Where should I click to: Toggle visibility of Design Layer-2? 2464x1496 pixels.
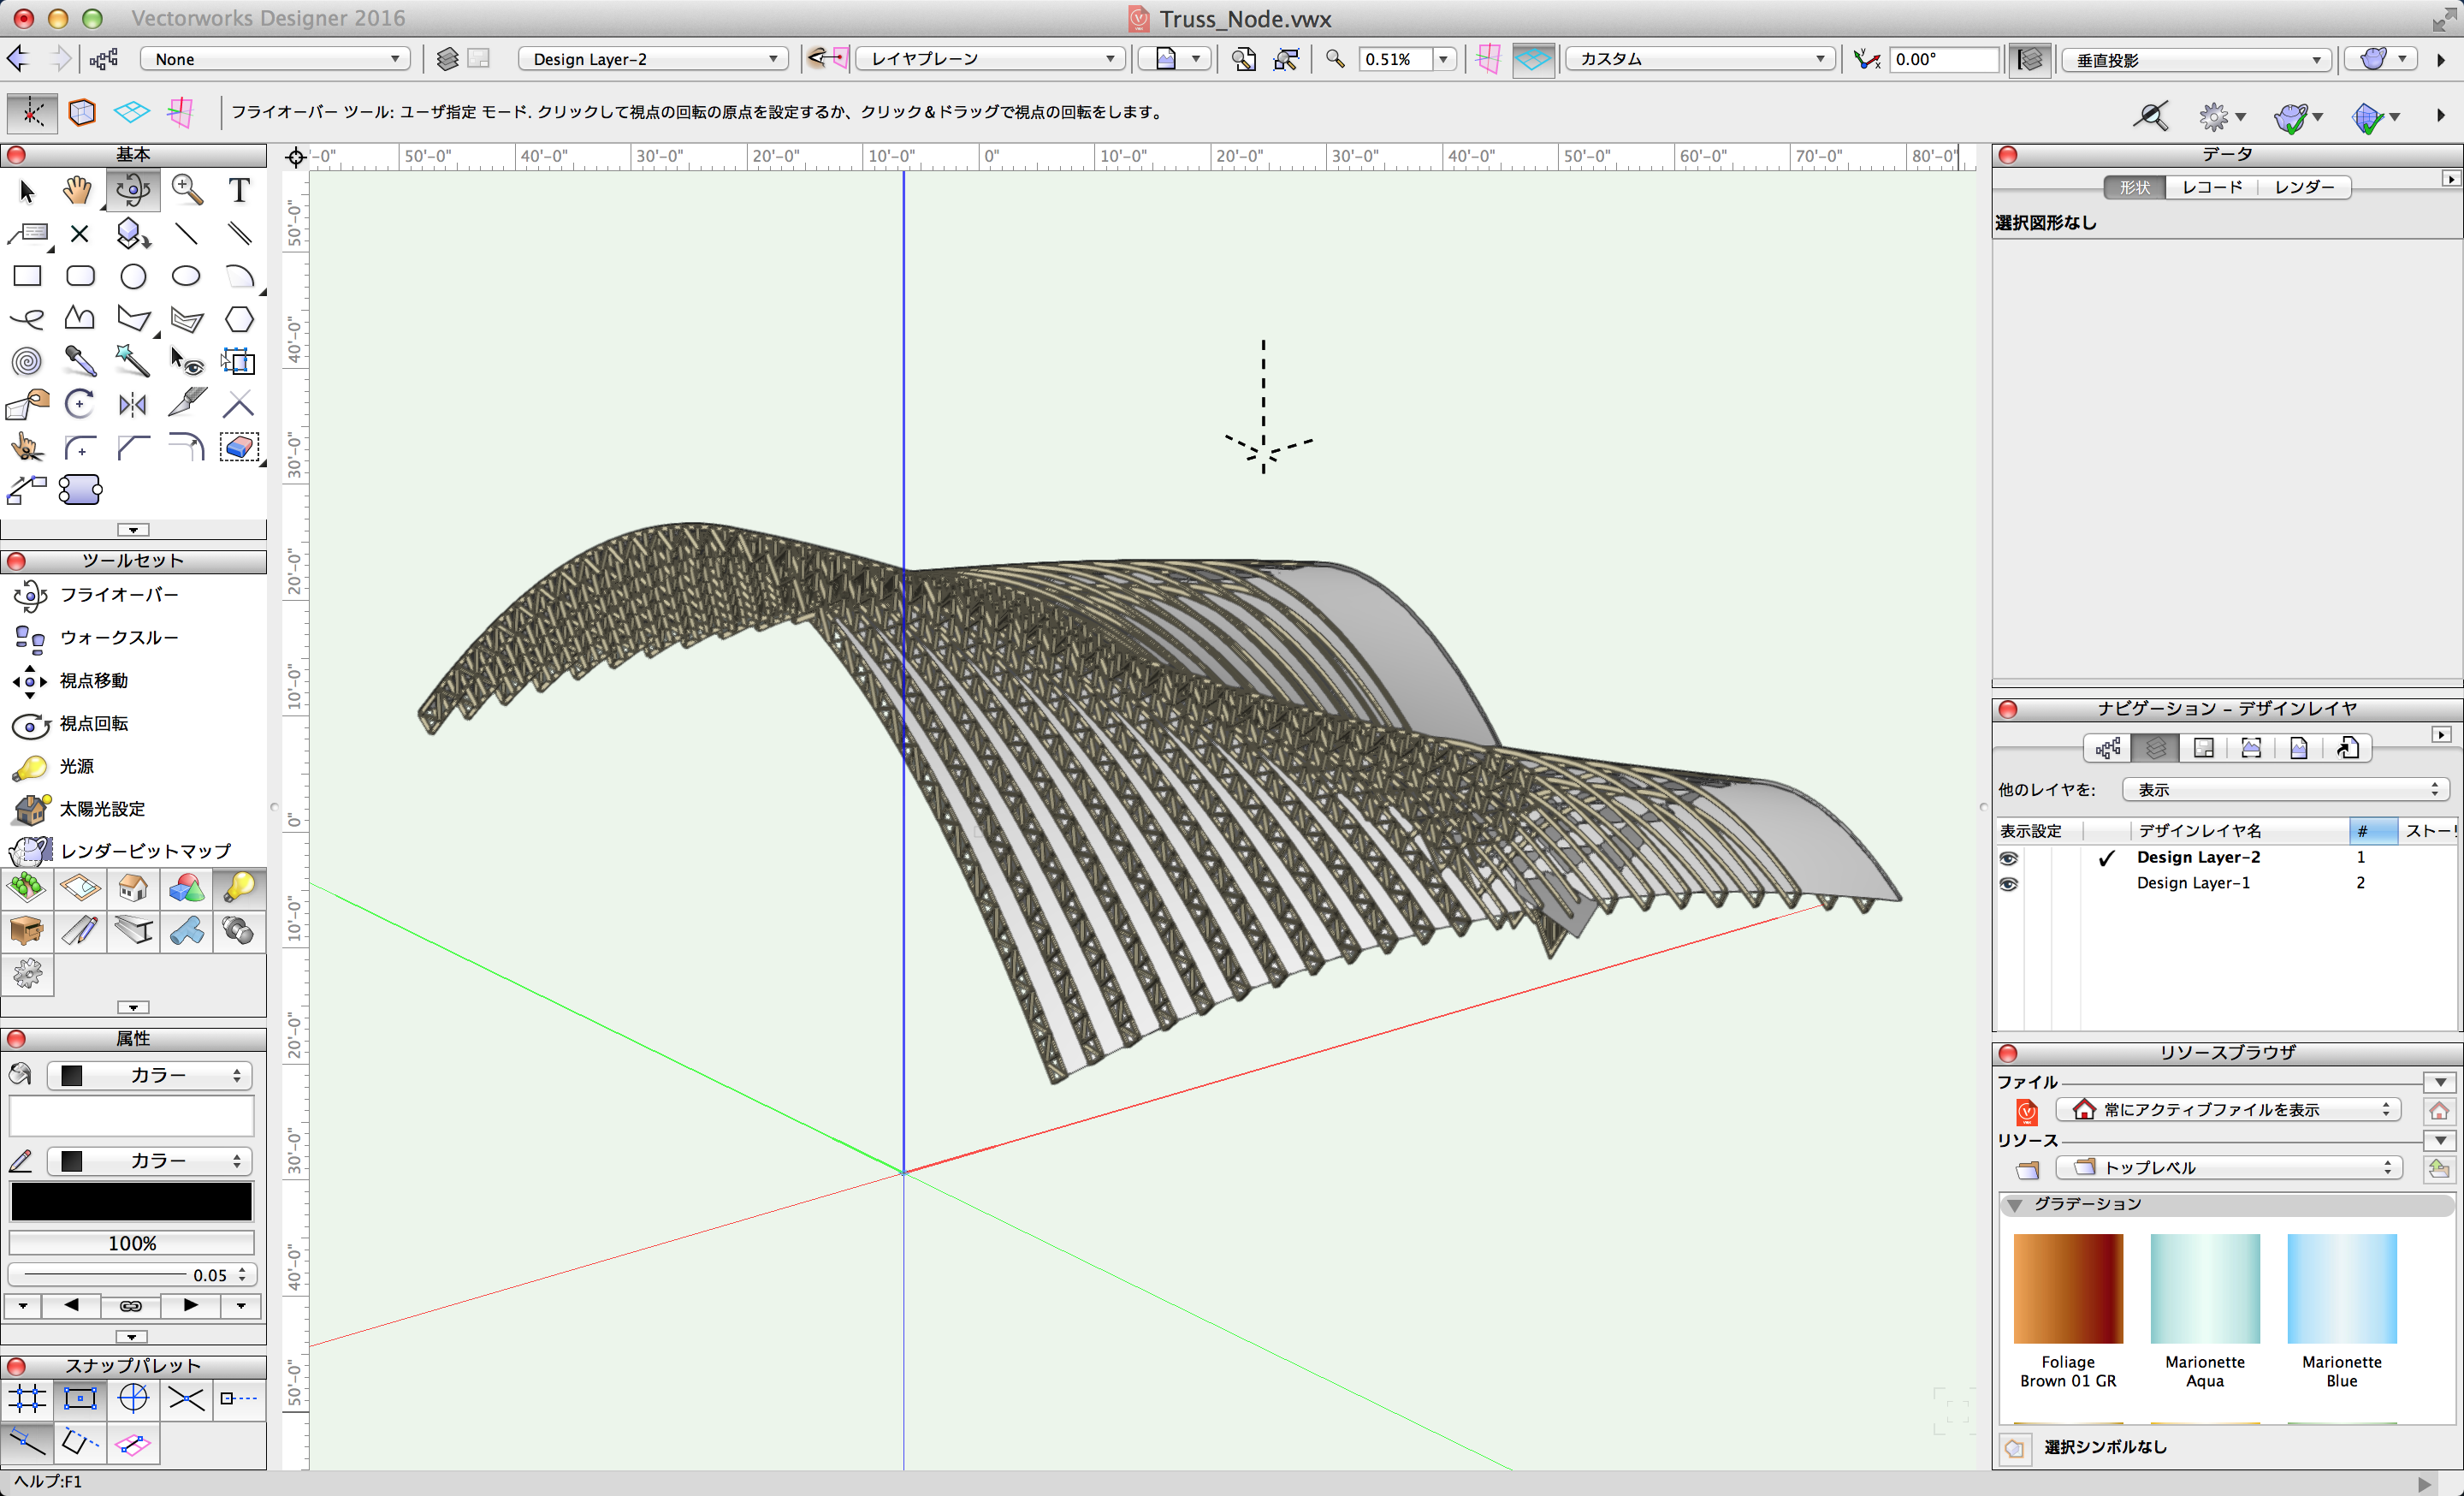[x=2007, y=858]
